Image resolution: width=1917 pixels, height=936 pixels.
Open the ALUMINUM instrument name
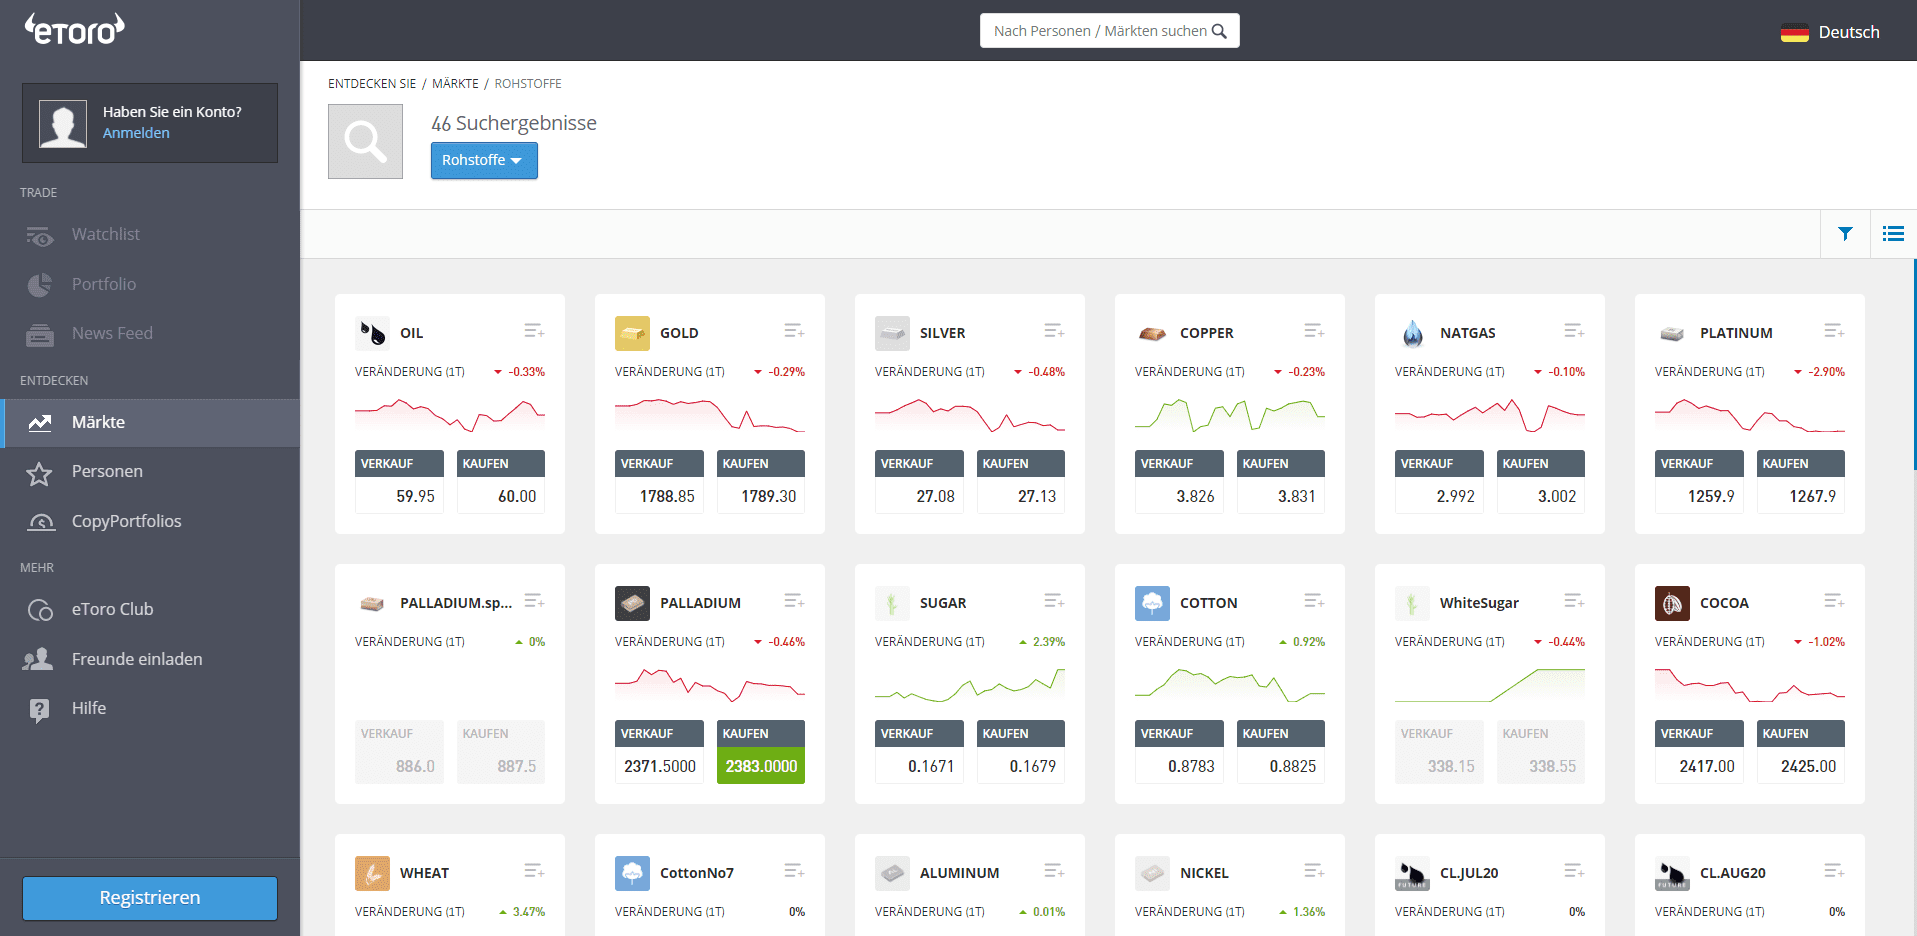tap(959, 873)
